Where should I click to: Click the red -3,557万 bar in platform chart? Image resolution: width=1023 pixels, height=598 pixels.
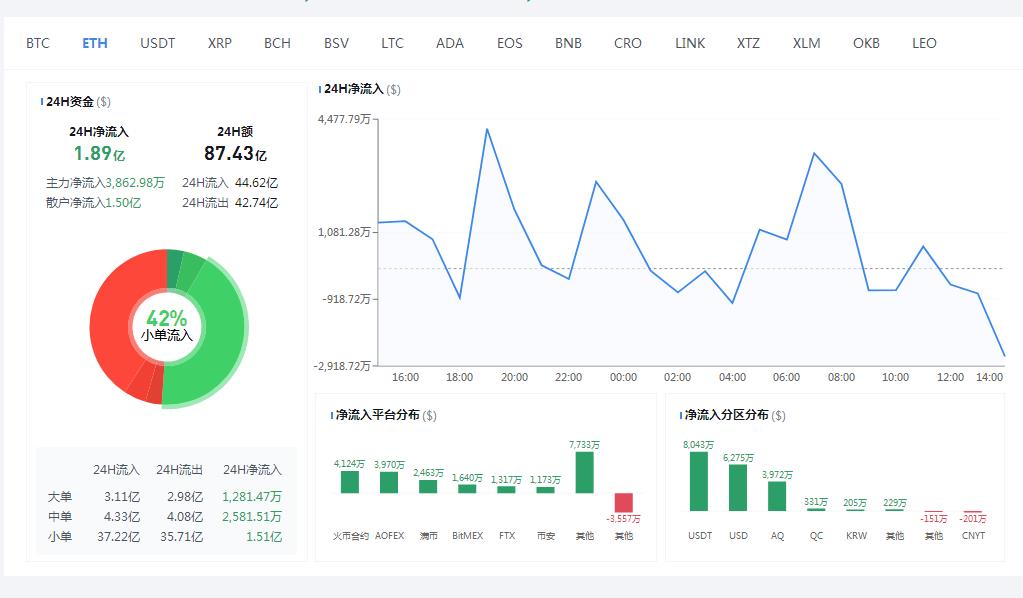pos(623,502)
